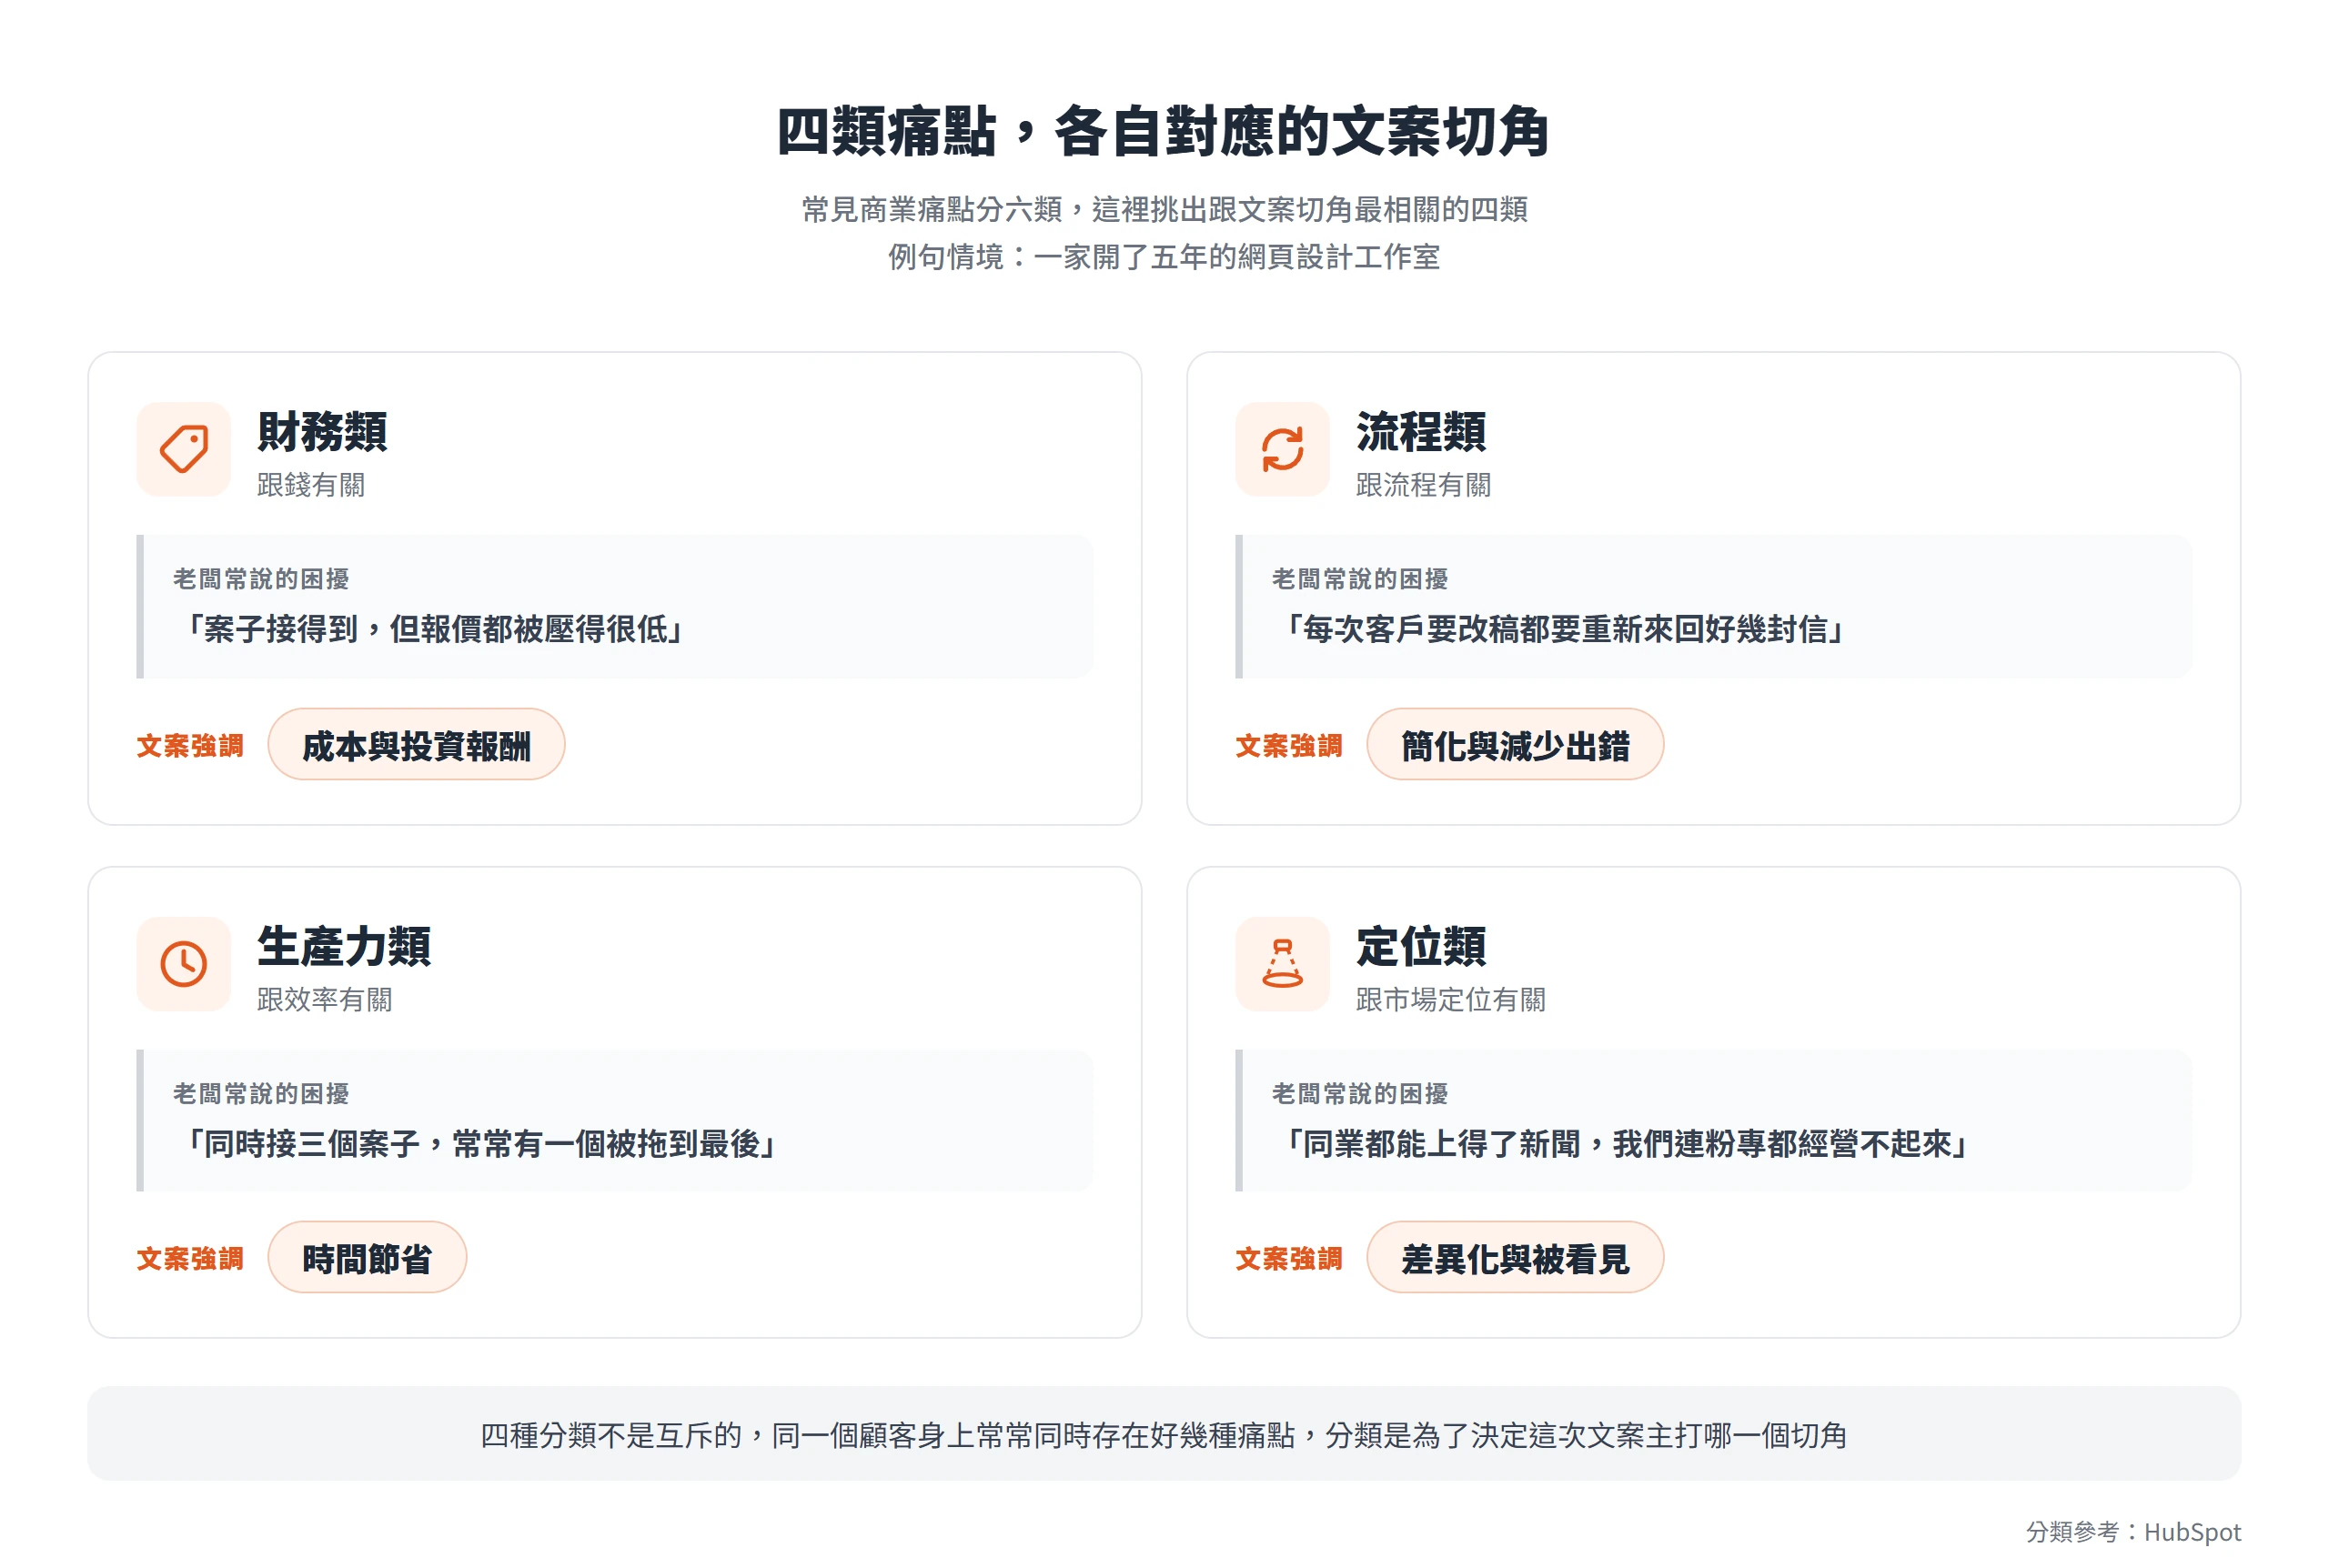Click the main title 四類痛點，各自對應的文案切角
The image size is (2329, 1568).
point(1164,132)
